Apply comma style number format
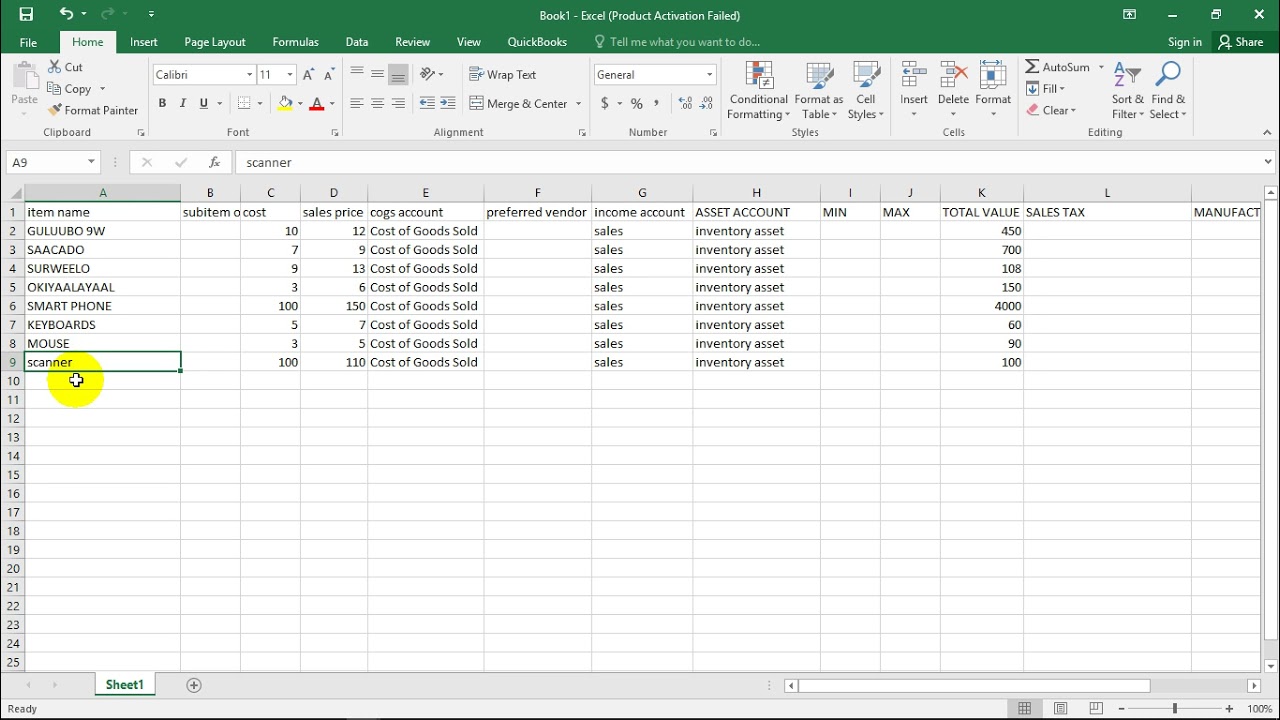The height and width of the screenshot is (720, 1280). pyautogui.click(x=657, y=104)
